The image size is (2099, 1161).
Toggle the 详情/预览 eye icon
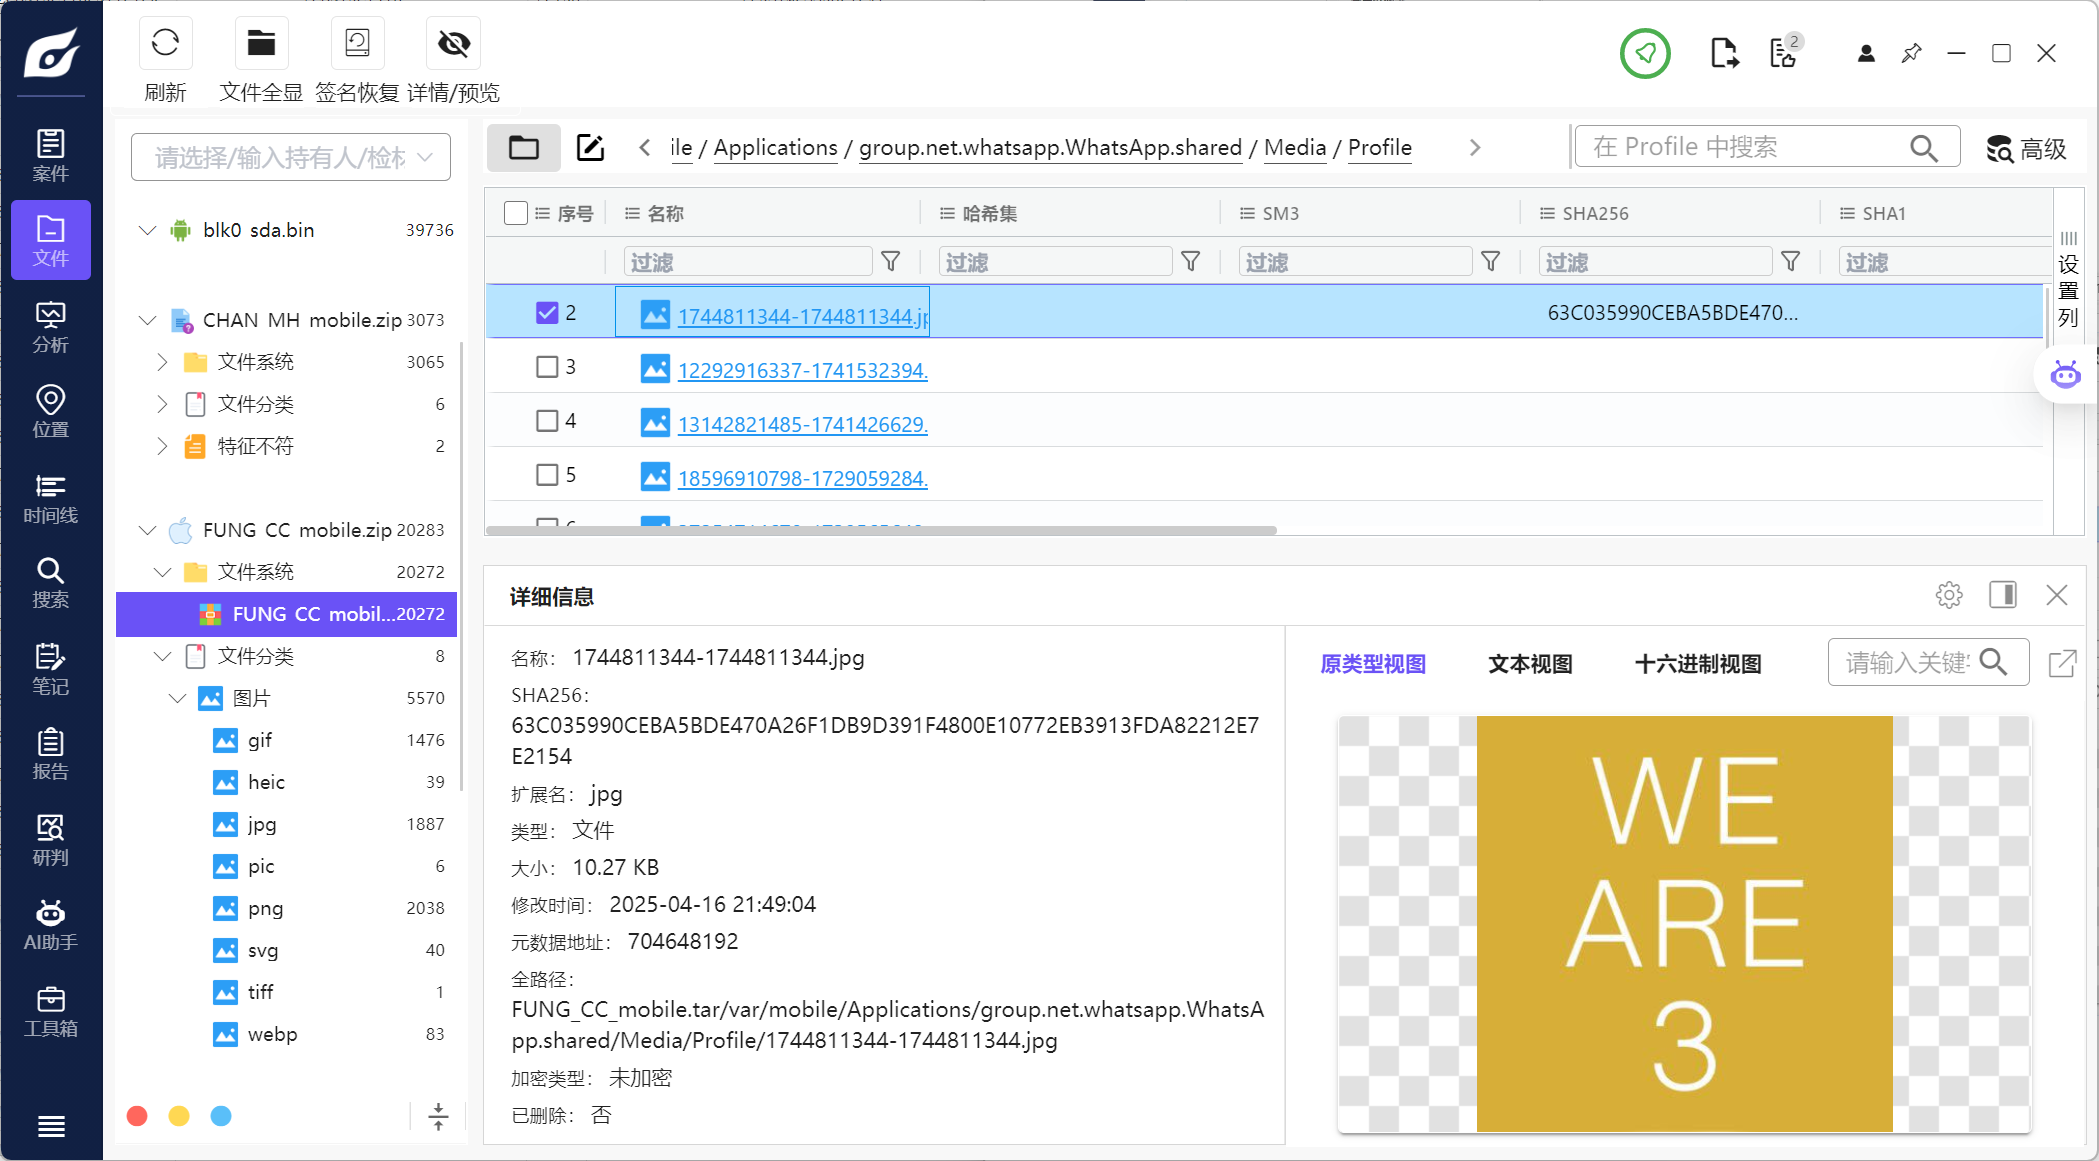point(453,44)
